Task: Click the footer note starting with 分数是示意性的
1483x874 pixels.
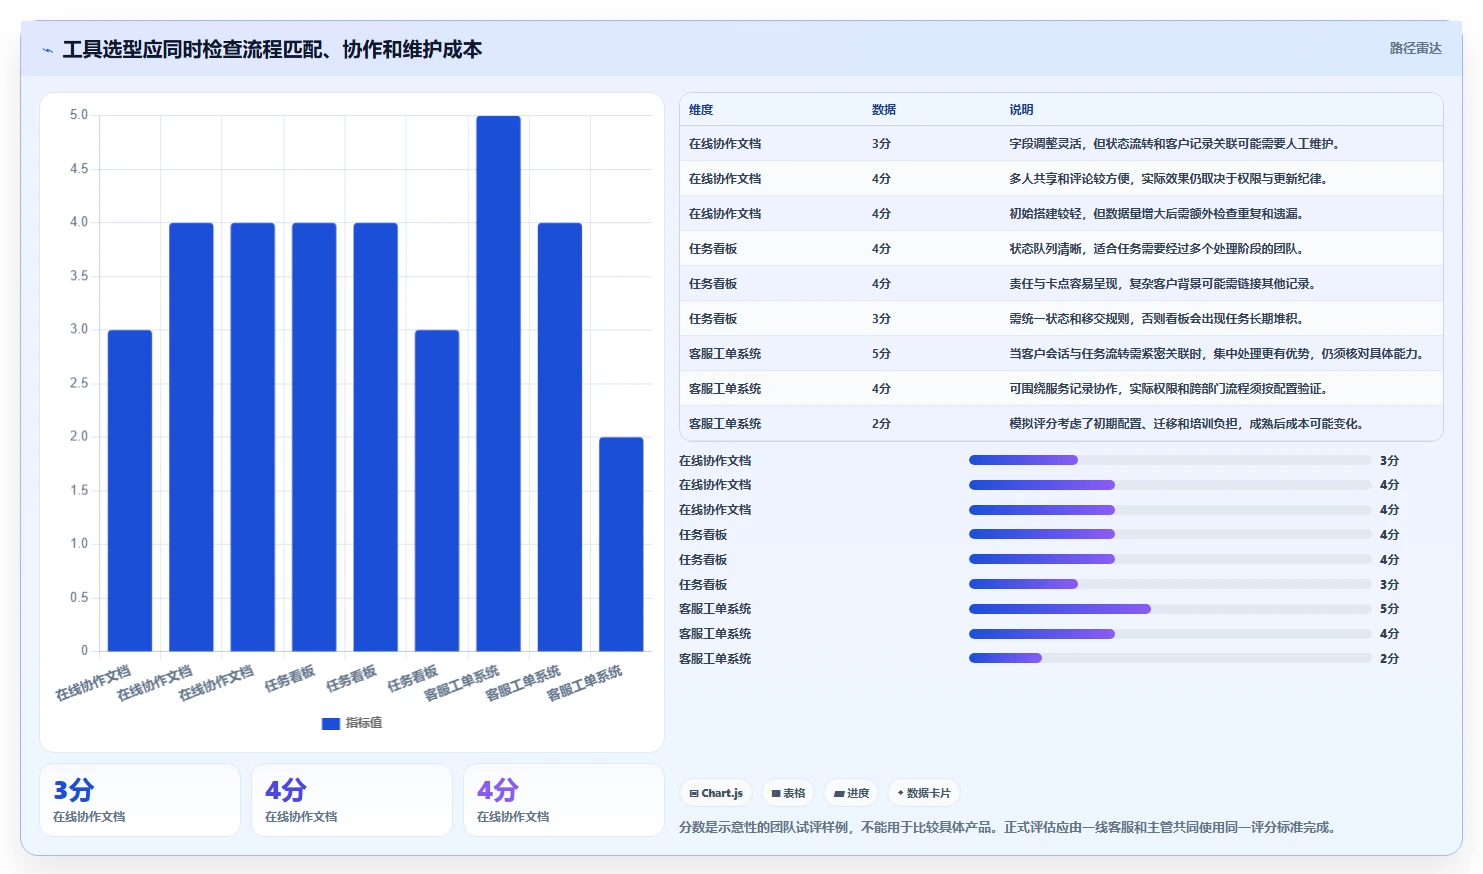Action: (1009, 827)
